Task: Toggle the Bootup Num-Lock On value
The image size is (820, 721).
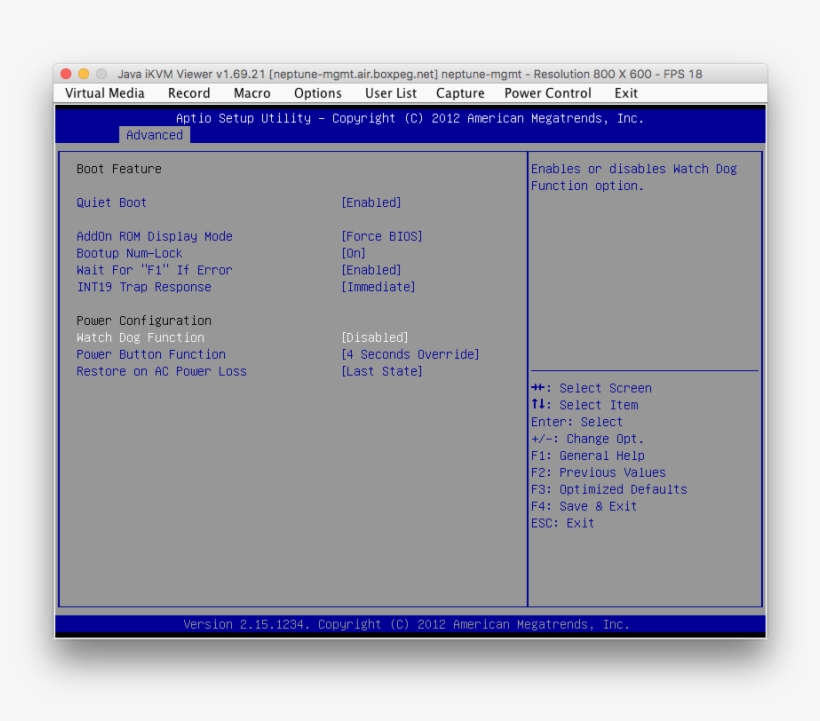Action: coord(354,254)
